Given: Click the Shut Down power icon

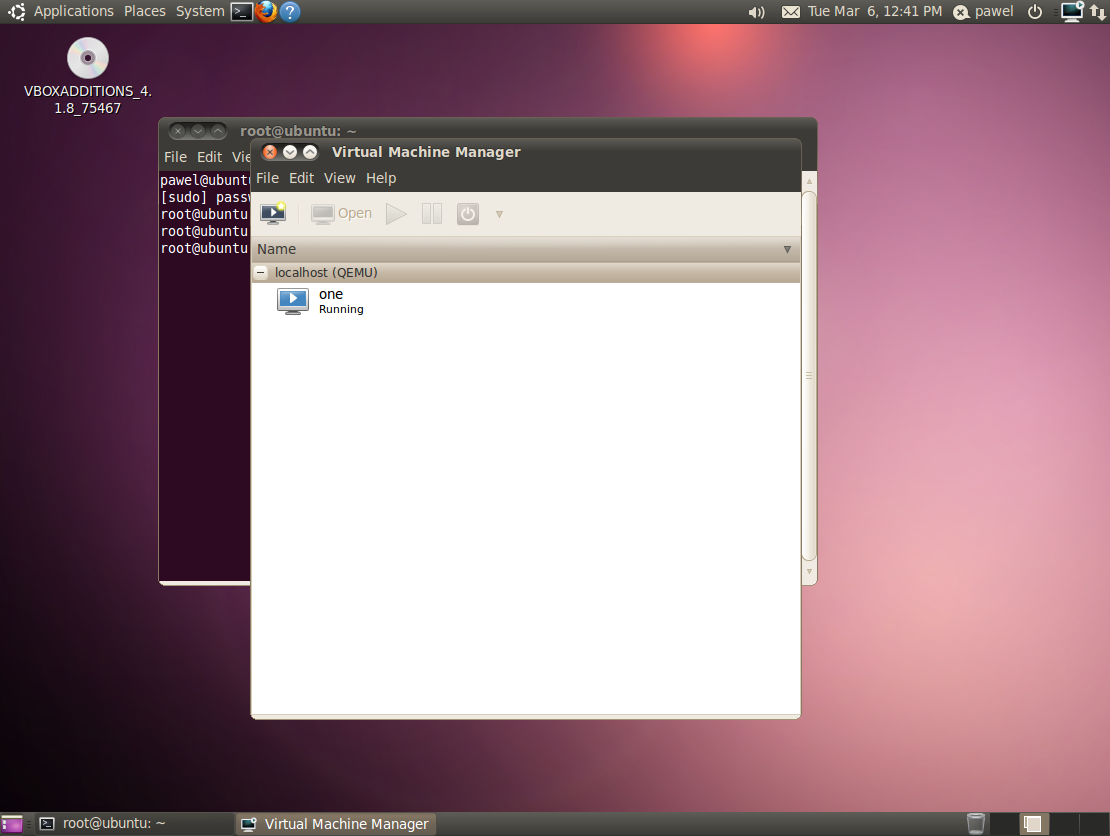Looking at the screenshot, I should coord(468,213).
